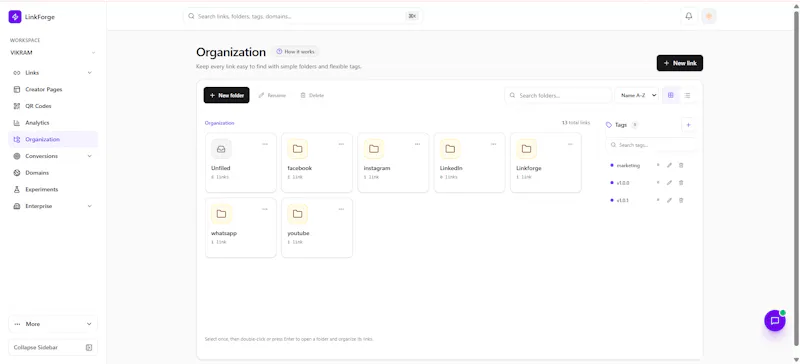
Task: Select the marketing tag
Action: click(628, 165)
